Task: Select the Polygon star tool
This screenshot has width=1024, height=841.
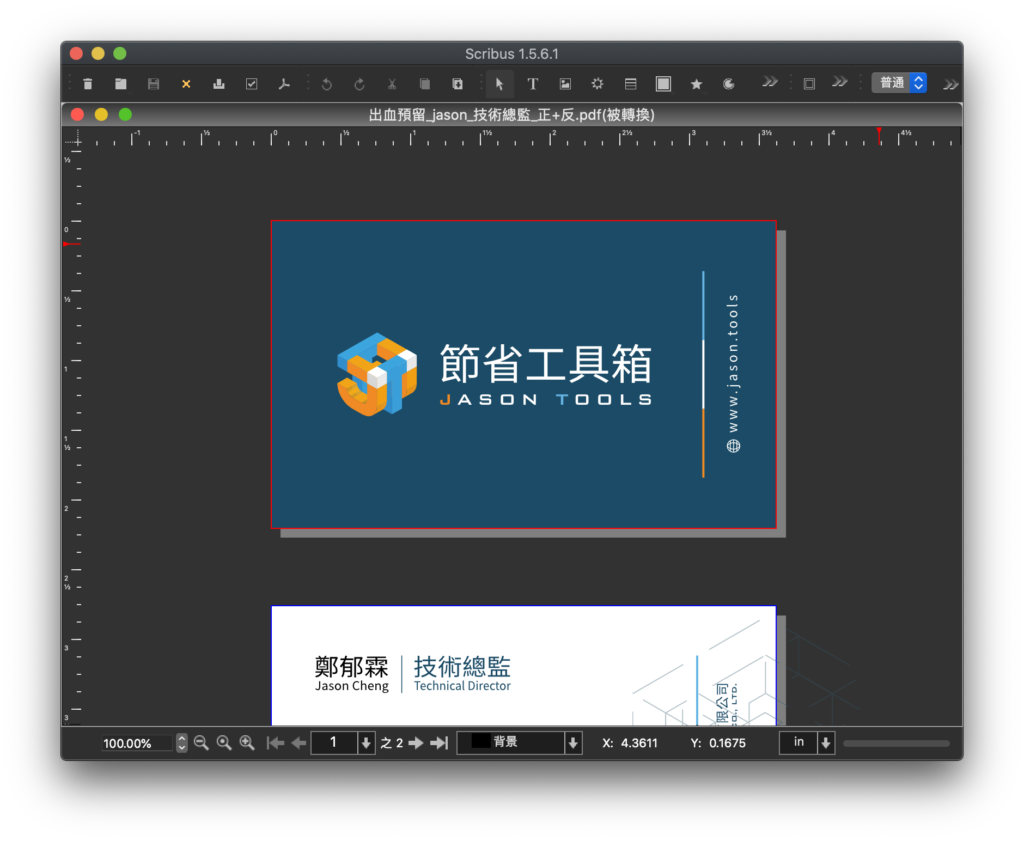Action: click(x=696, y=84)
